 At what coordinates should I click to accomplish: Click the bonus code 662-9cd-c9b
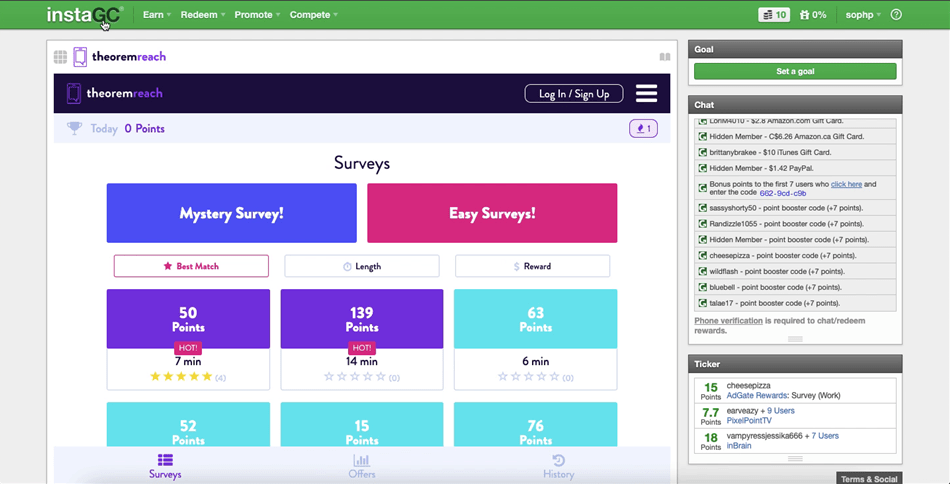(x=783, y=193)
